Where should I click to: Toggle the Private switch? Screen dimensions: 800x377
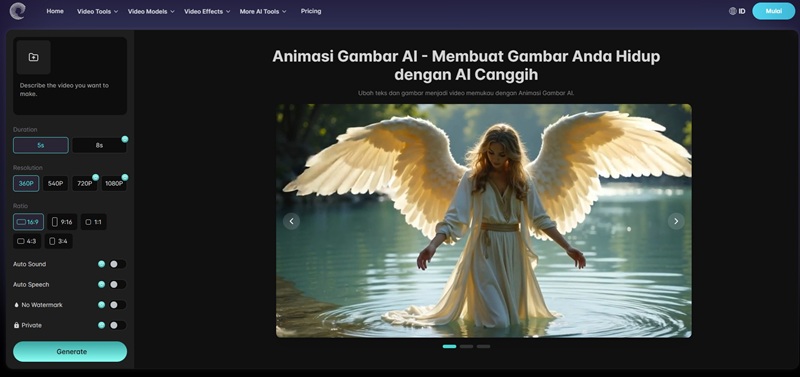(117, 325)
